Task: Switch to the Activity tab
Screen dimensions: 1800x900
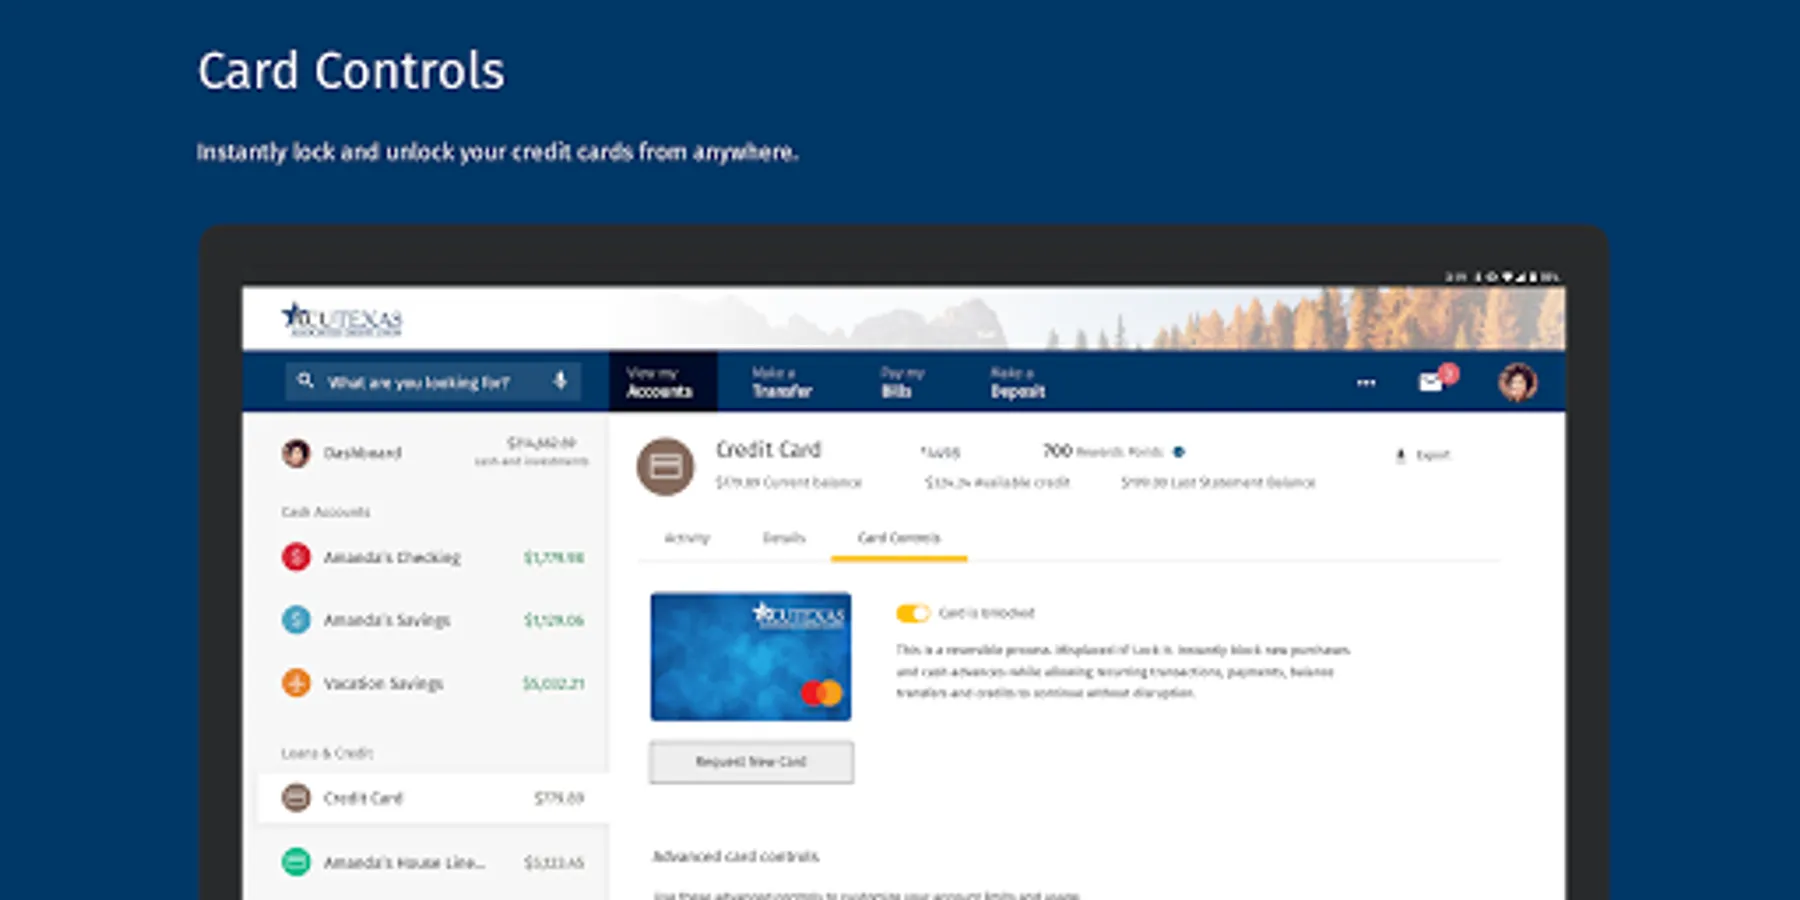Action: coord(687,538)
